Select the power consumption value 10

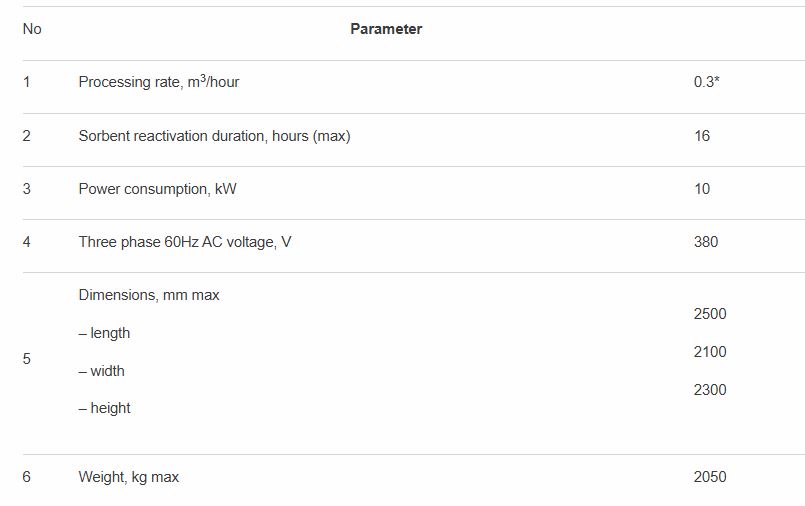click(x=702, y=189)
